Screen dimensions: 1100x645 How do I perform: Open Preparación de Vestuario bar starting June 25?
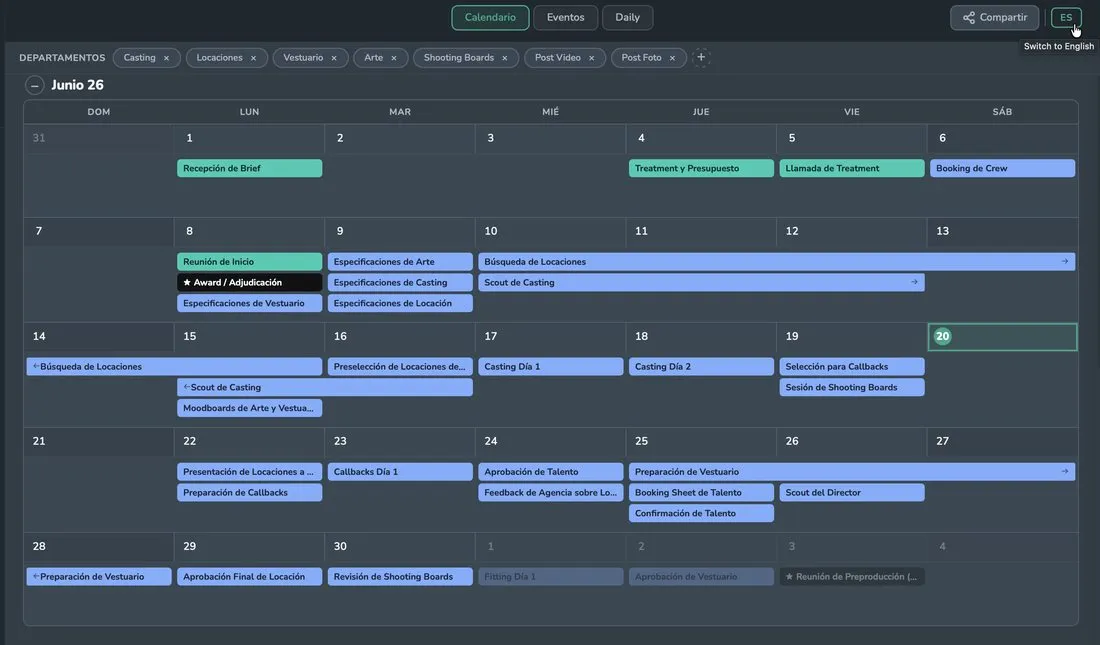point(852,472)
